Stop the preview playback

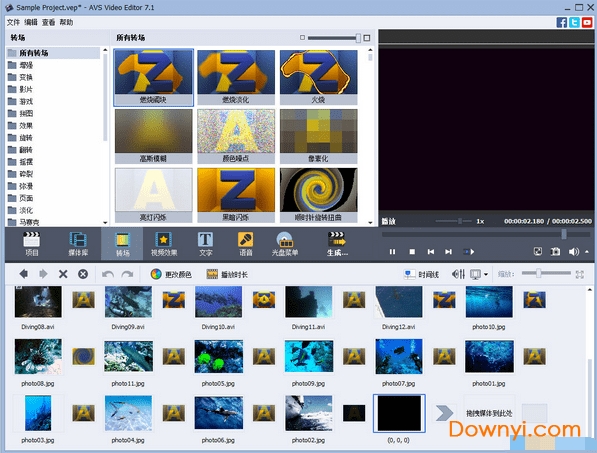pyautogui.click(x=412, y=252)
